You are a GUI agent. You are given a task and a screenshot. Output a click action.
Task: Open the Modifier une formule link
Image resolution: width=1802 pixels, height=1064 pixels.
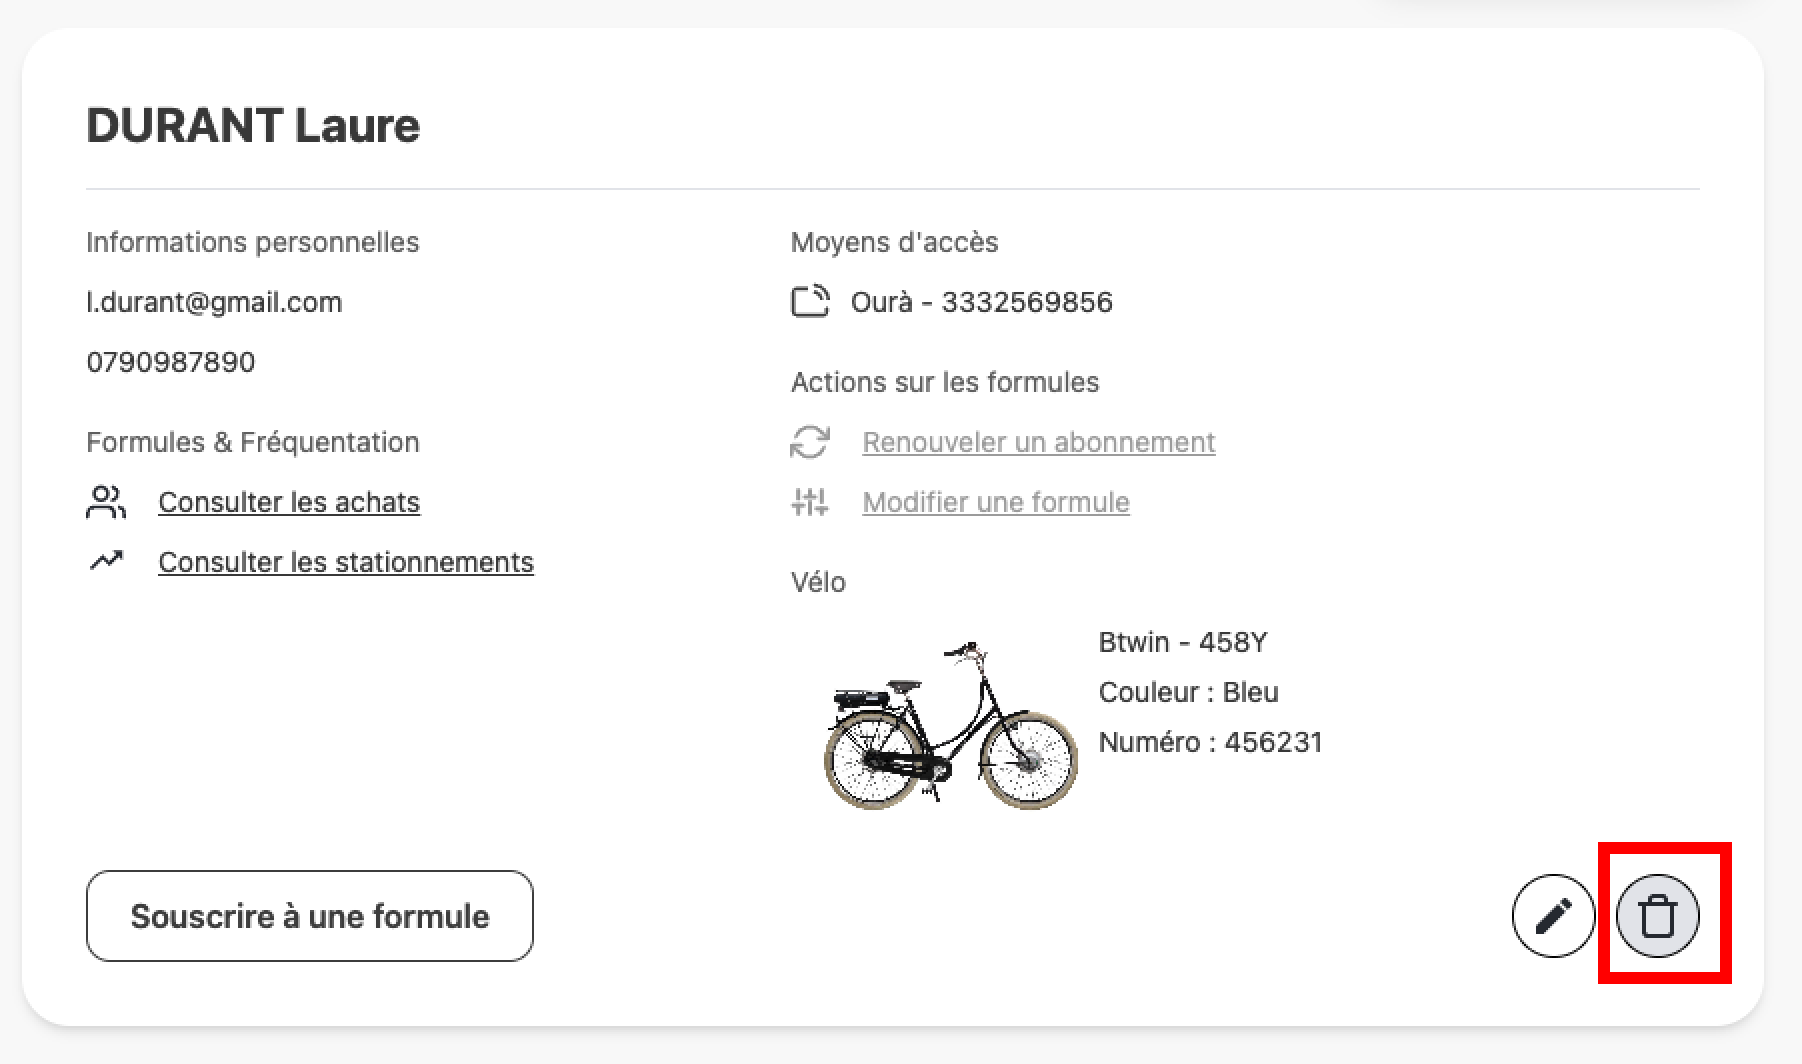click(996, 502)
